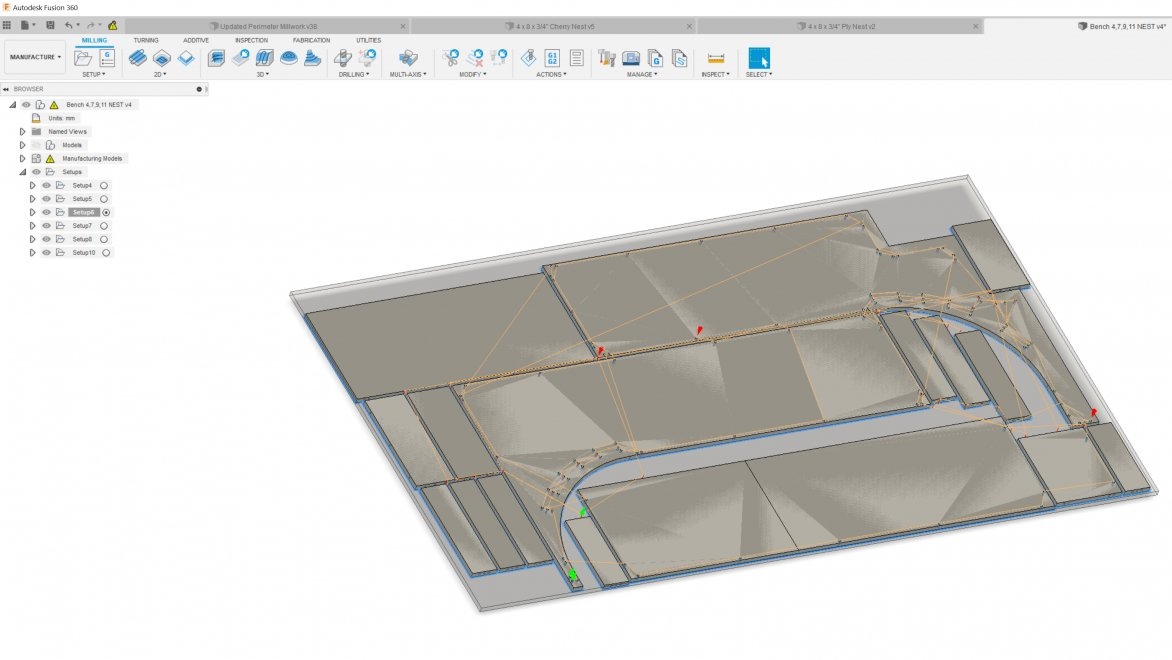Open the Template Library icon in Manage group

(x=679, y=58)
